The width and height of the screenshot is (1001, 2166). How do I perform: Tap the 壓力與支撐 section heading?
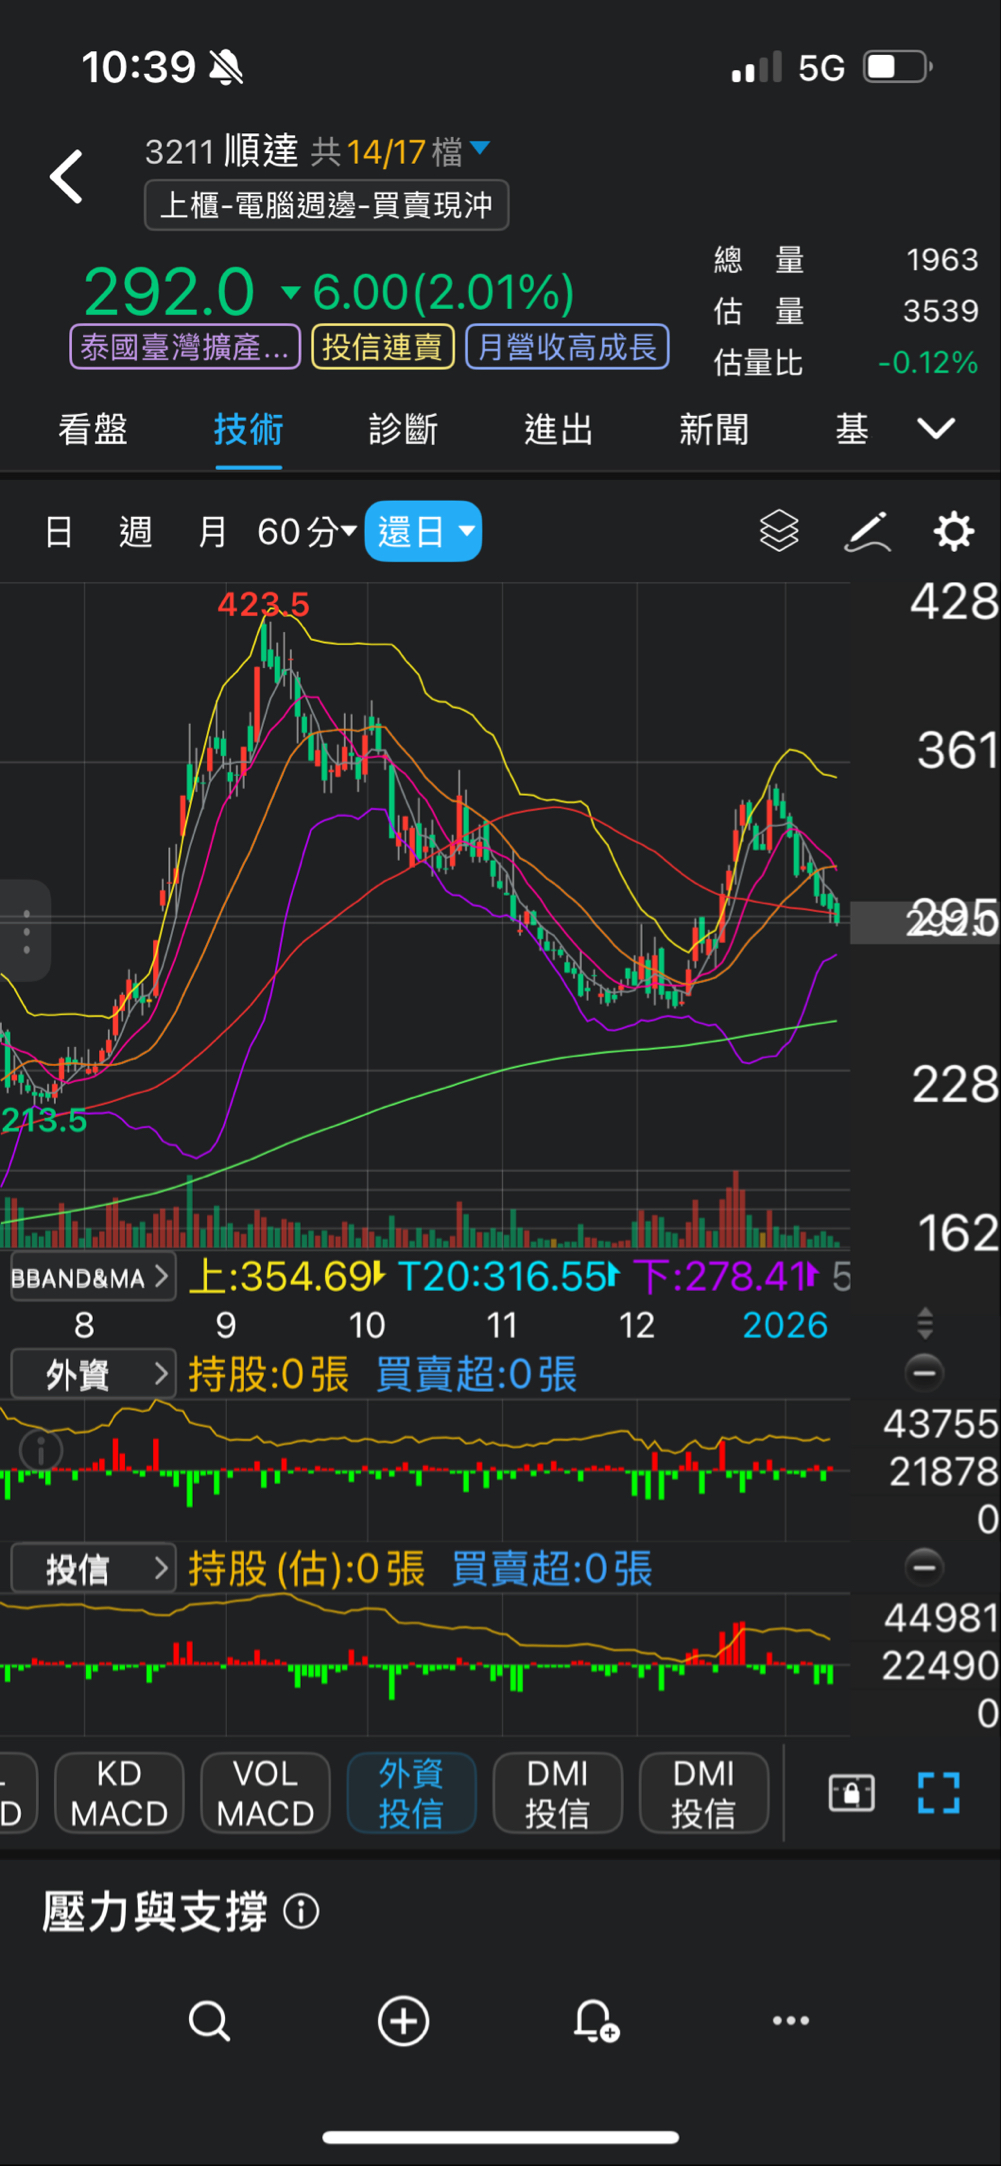[x=155, y=1912]
